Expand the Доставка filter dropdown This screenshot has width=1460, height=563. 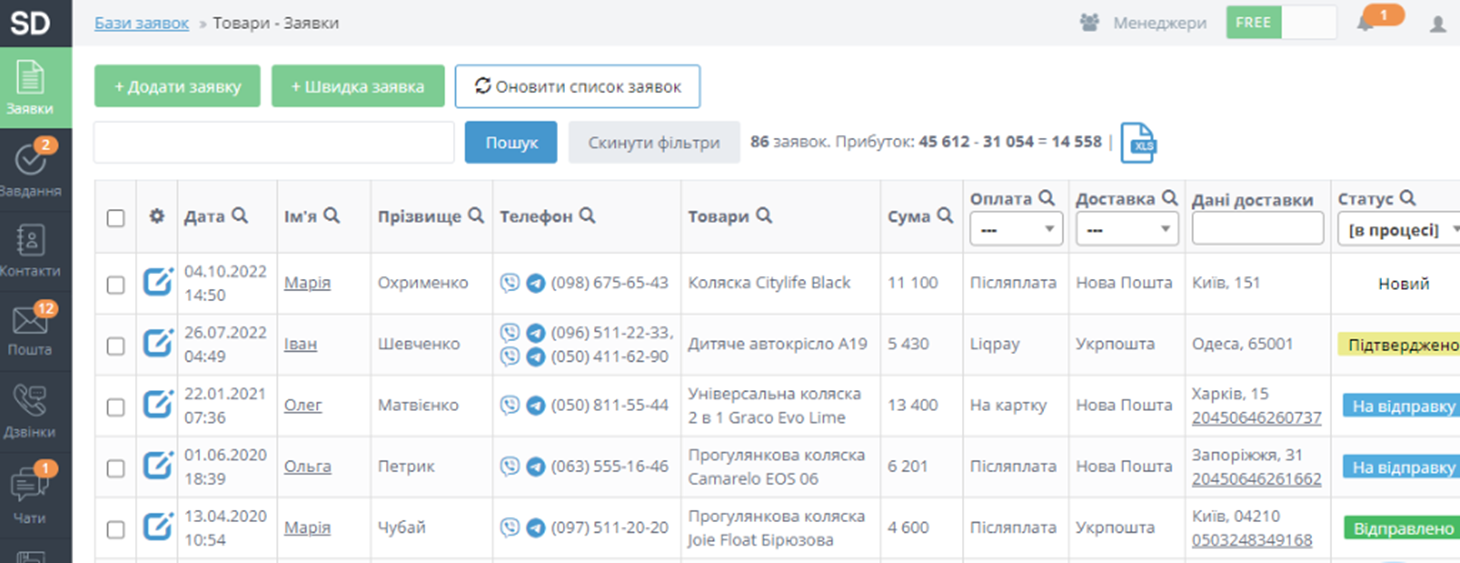(x=1127, y=230)
